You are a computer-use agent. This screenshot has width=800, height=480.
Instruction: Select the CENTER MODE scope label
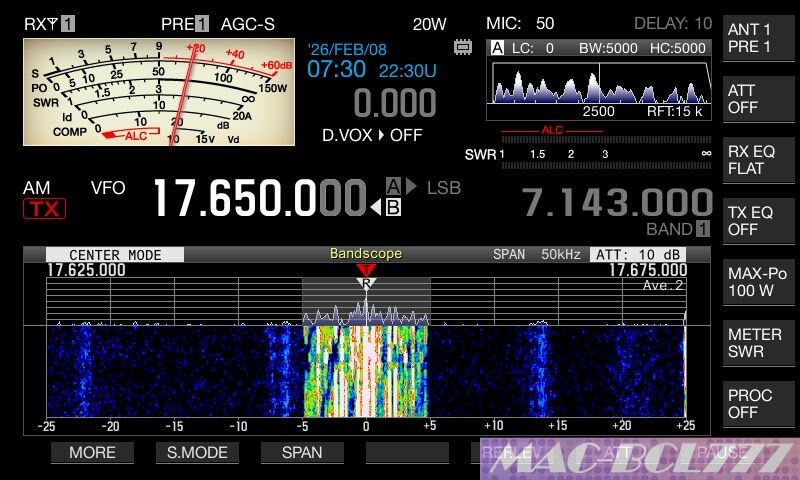coord(115,255)
